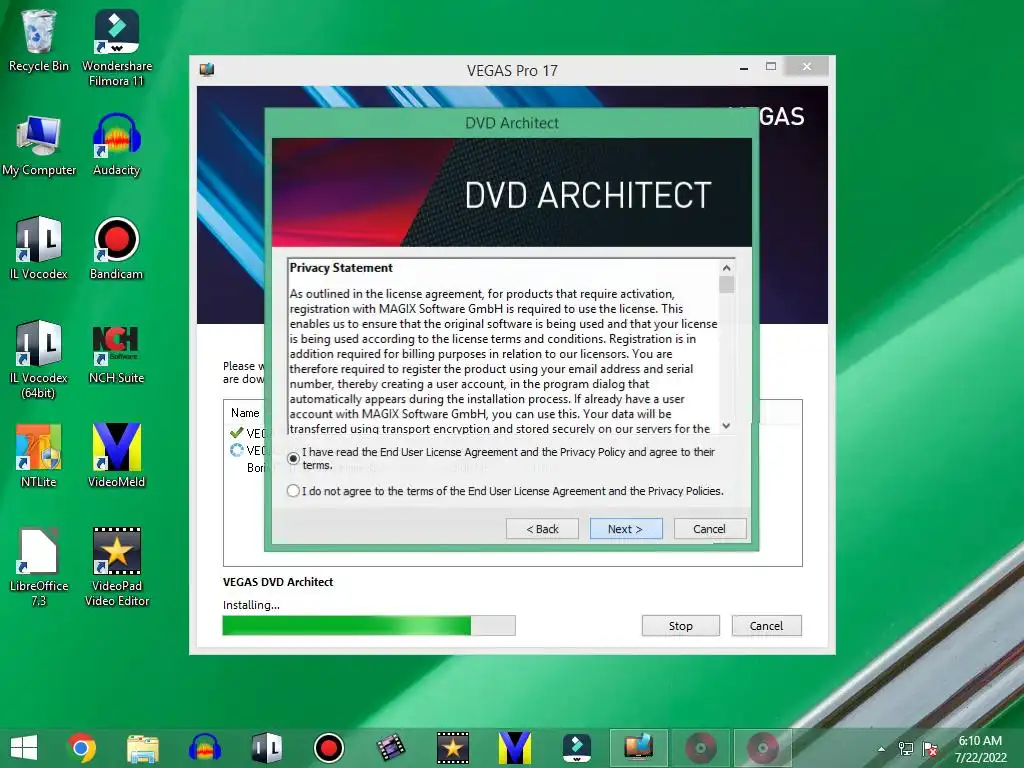The image size is (1024, 768).
Task: Open Action Center flag tray icon
Action: 931,749
